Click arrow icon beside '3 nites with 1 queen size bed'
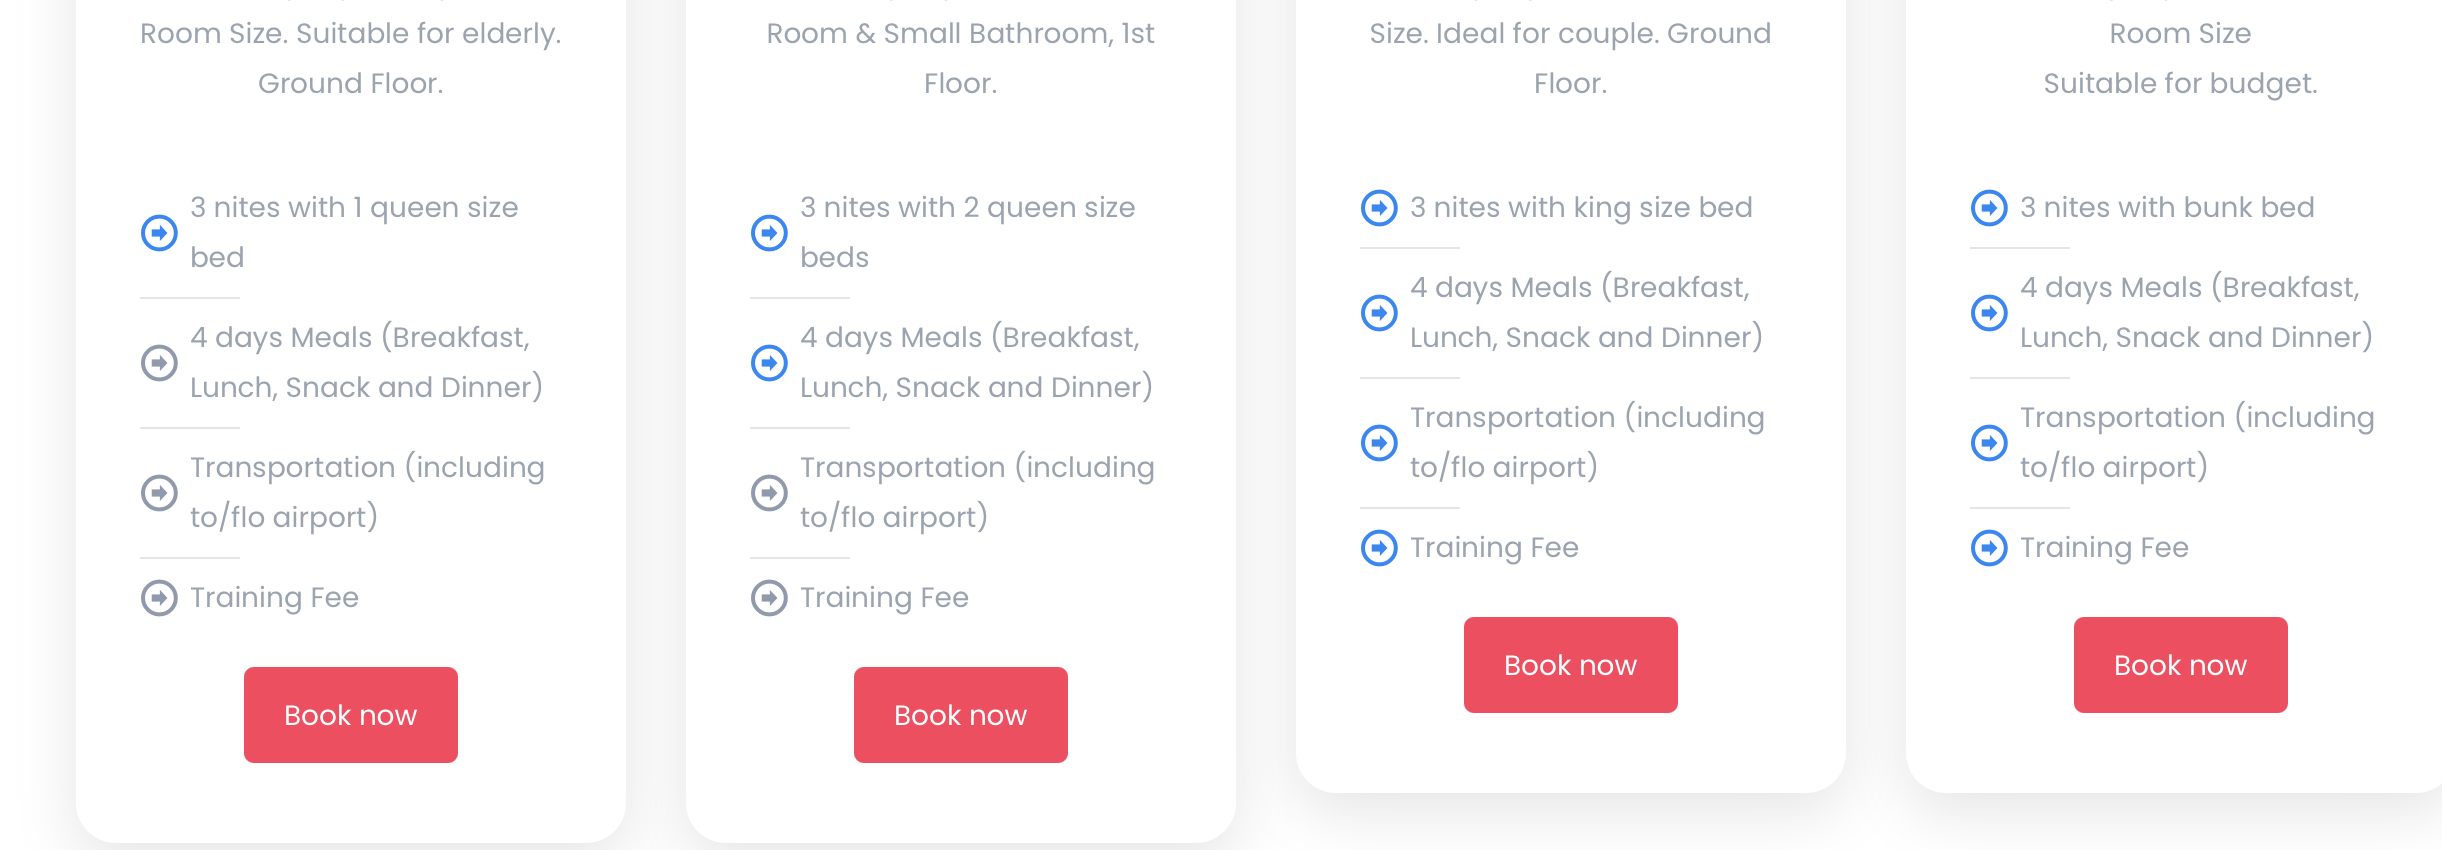The width and height of the screenshot is (2442, 850). tap(159, 233)
